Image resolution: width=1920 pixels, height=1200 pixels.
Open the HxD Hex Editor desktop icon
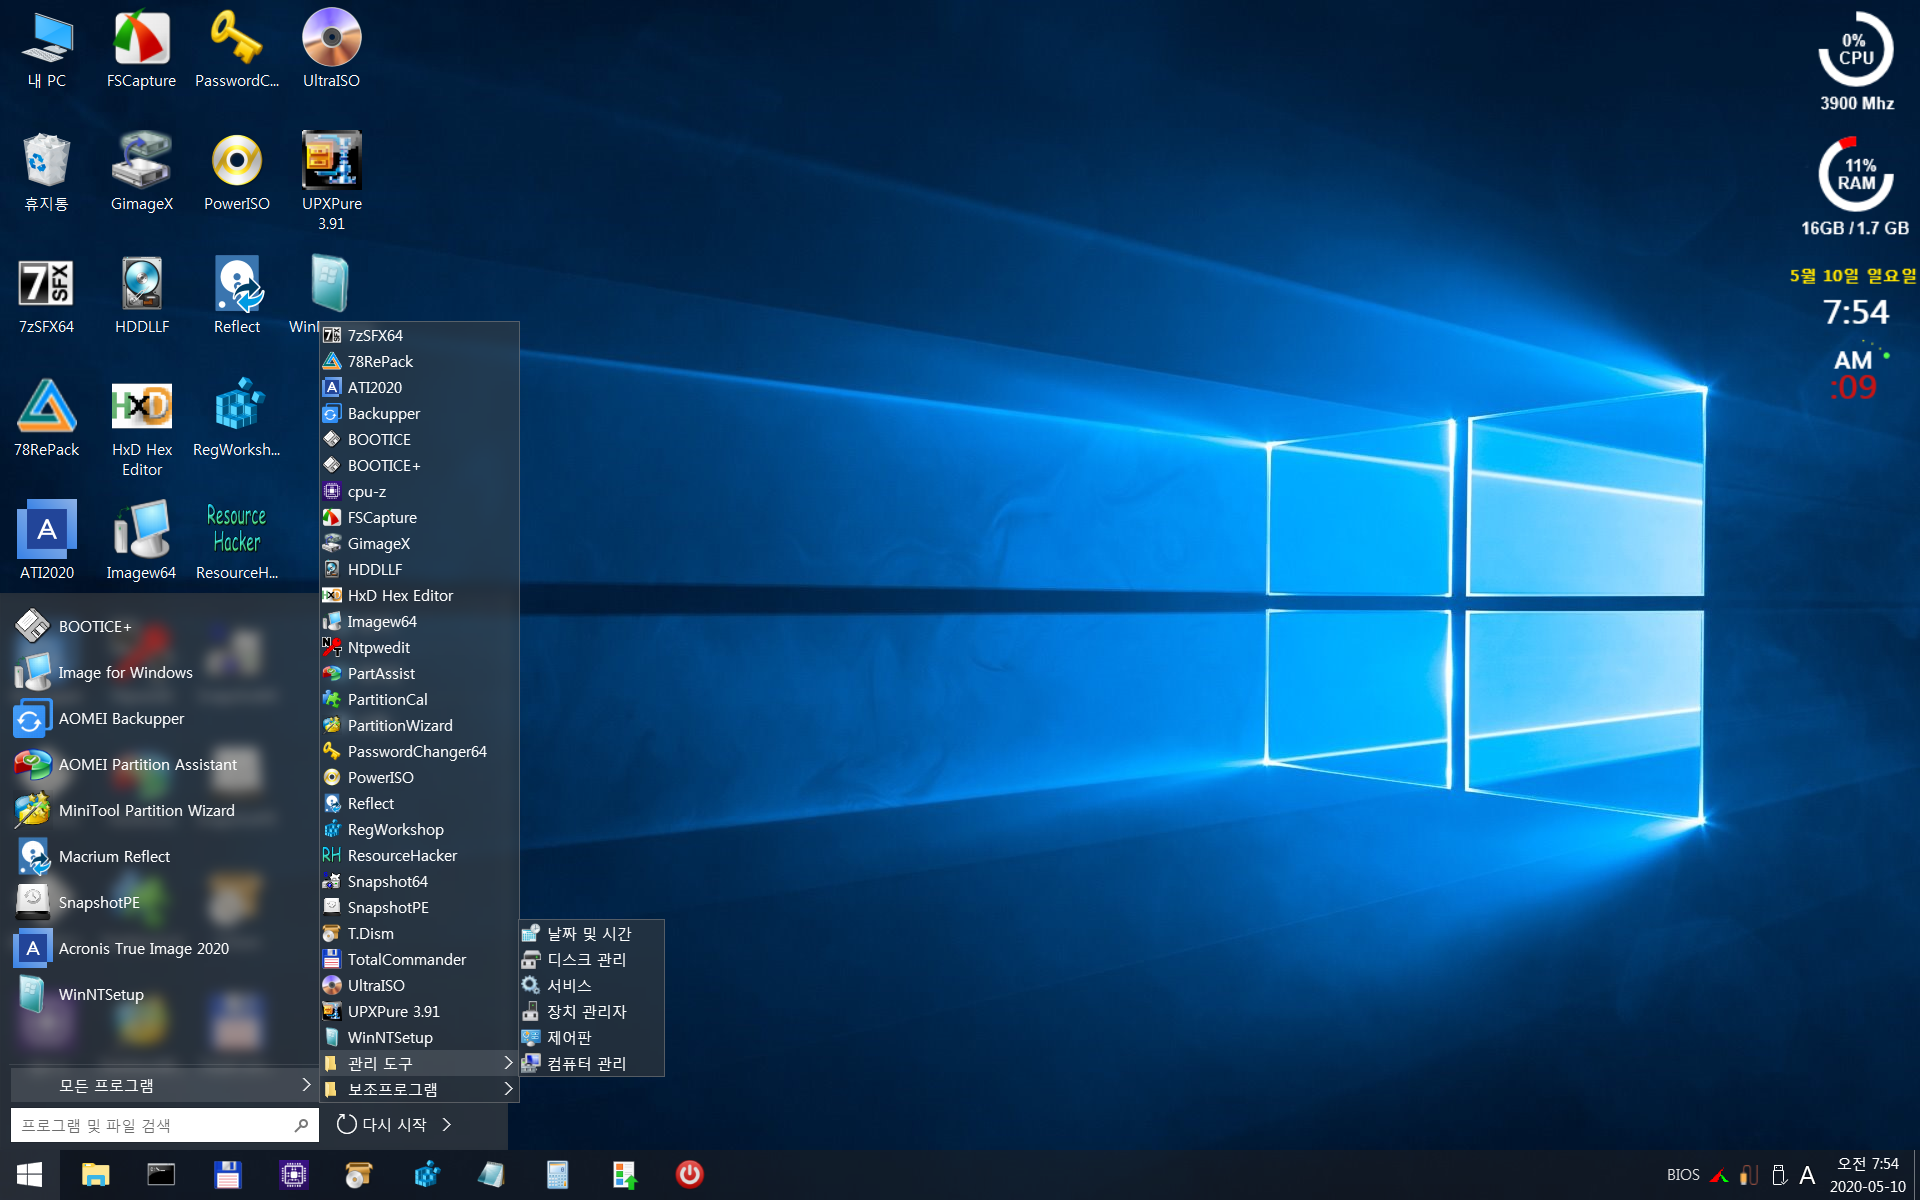click(141, 428)
